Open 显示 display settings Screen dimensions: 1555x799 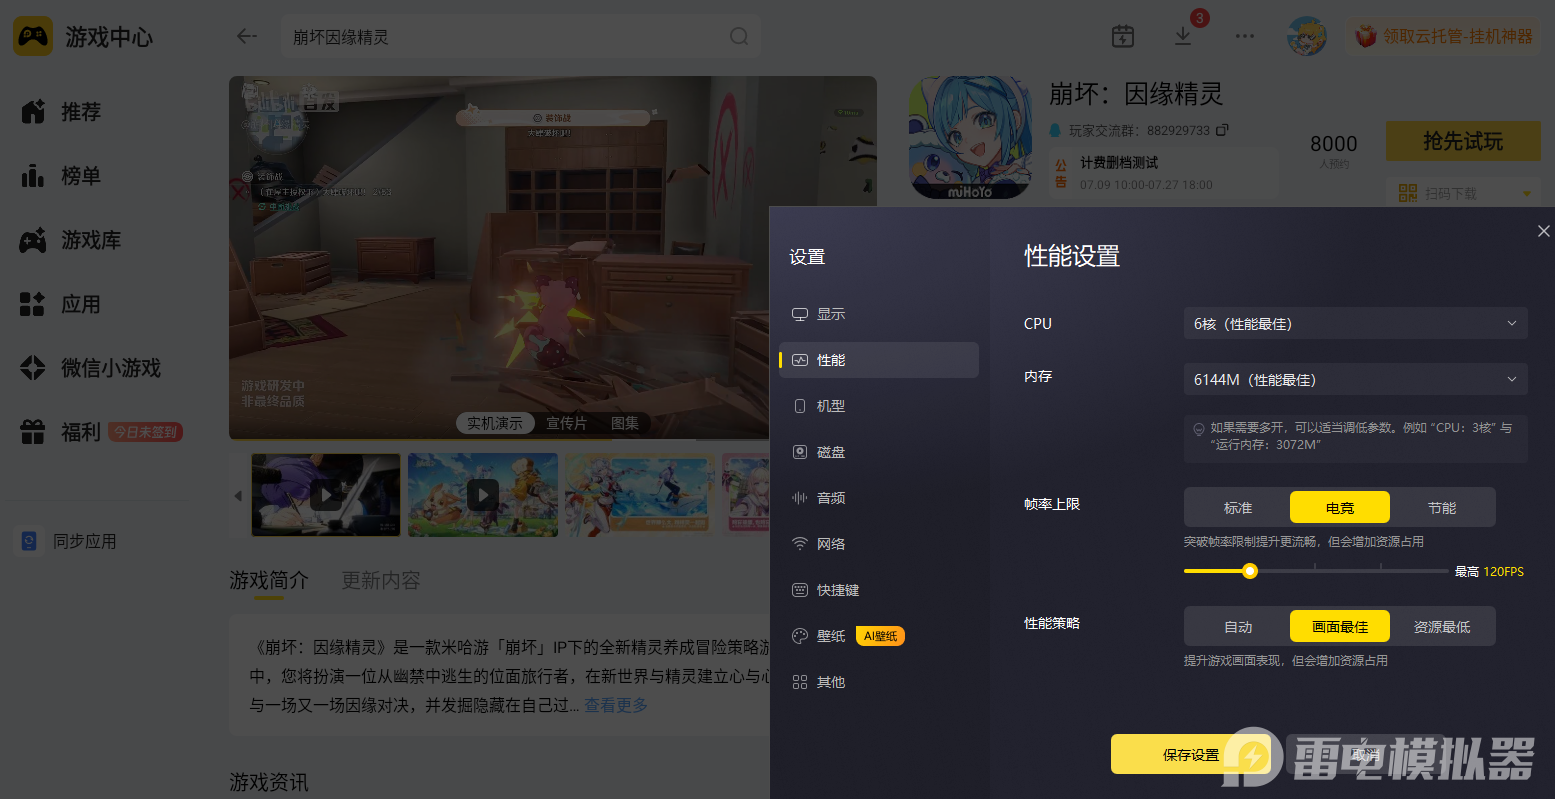pos(879,314)
